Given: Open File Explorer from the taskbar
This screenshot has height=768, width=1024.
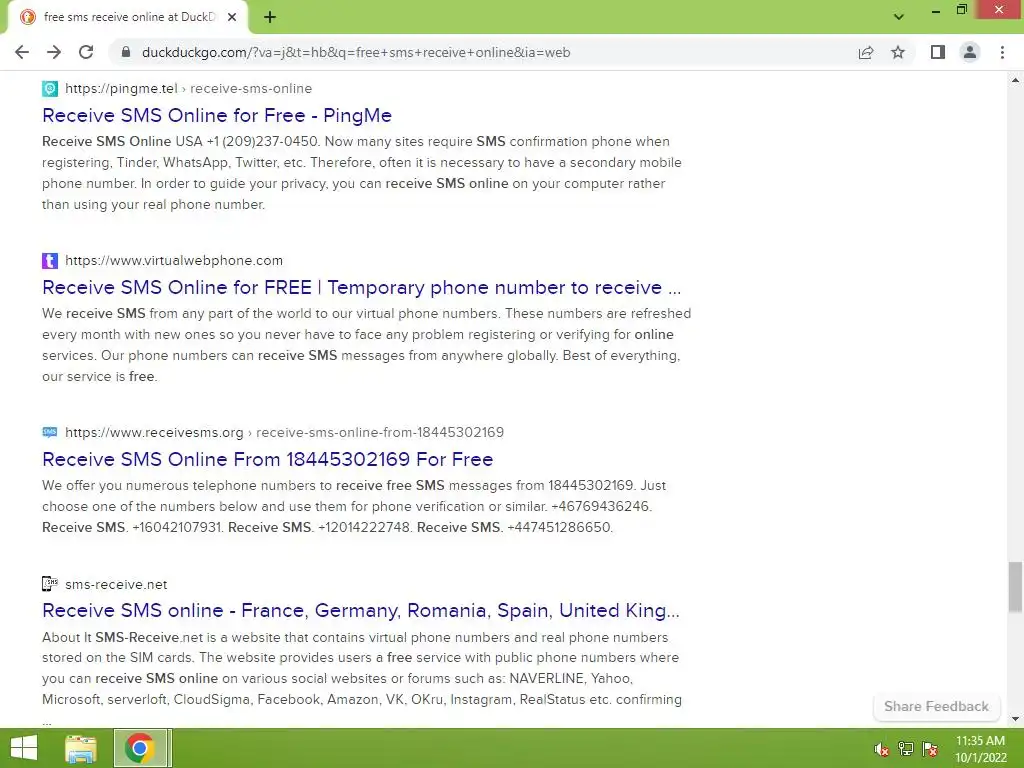Looking at the screenshot, I should (81, 748).
